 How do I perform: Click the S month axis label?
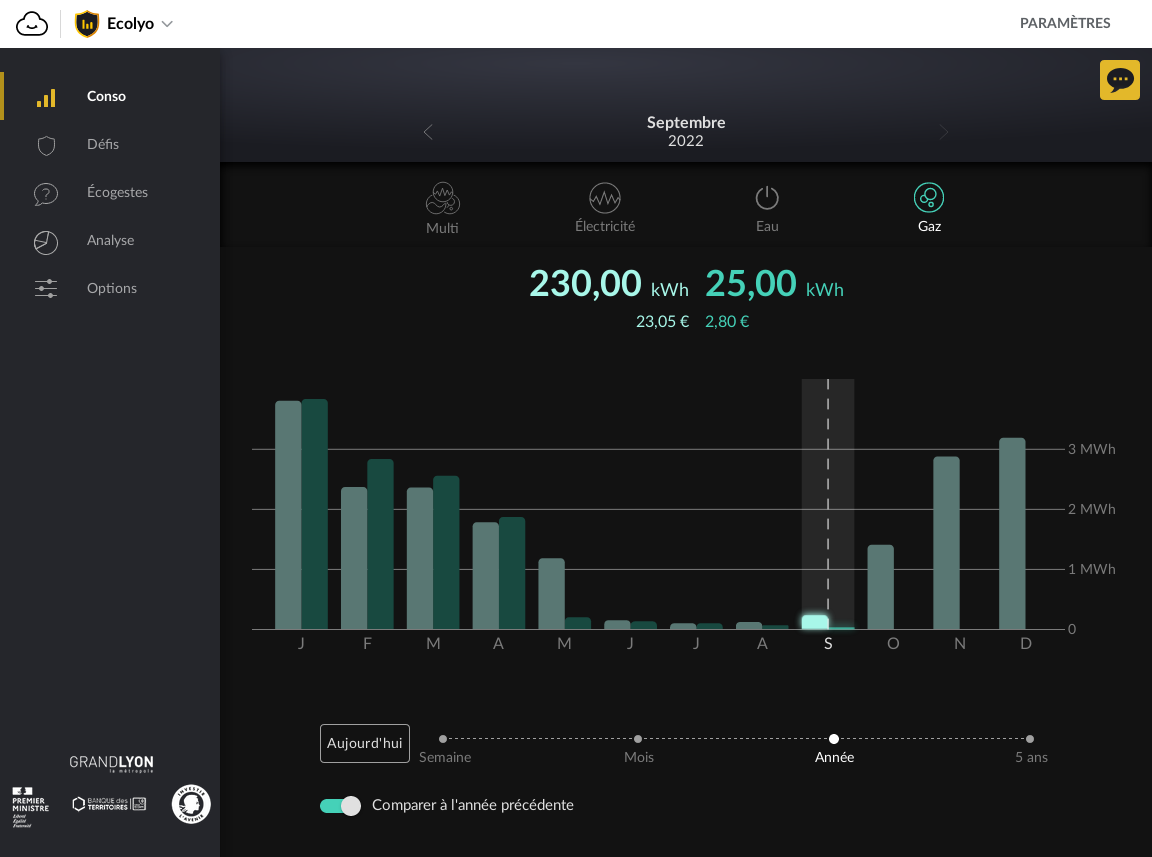[828, 644]
